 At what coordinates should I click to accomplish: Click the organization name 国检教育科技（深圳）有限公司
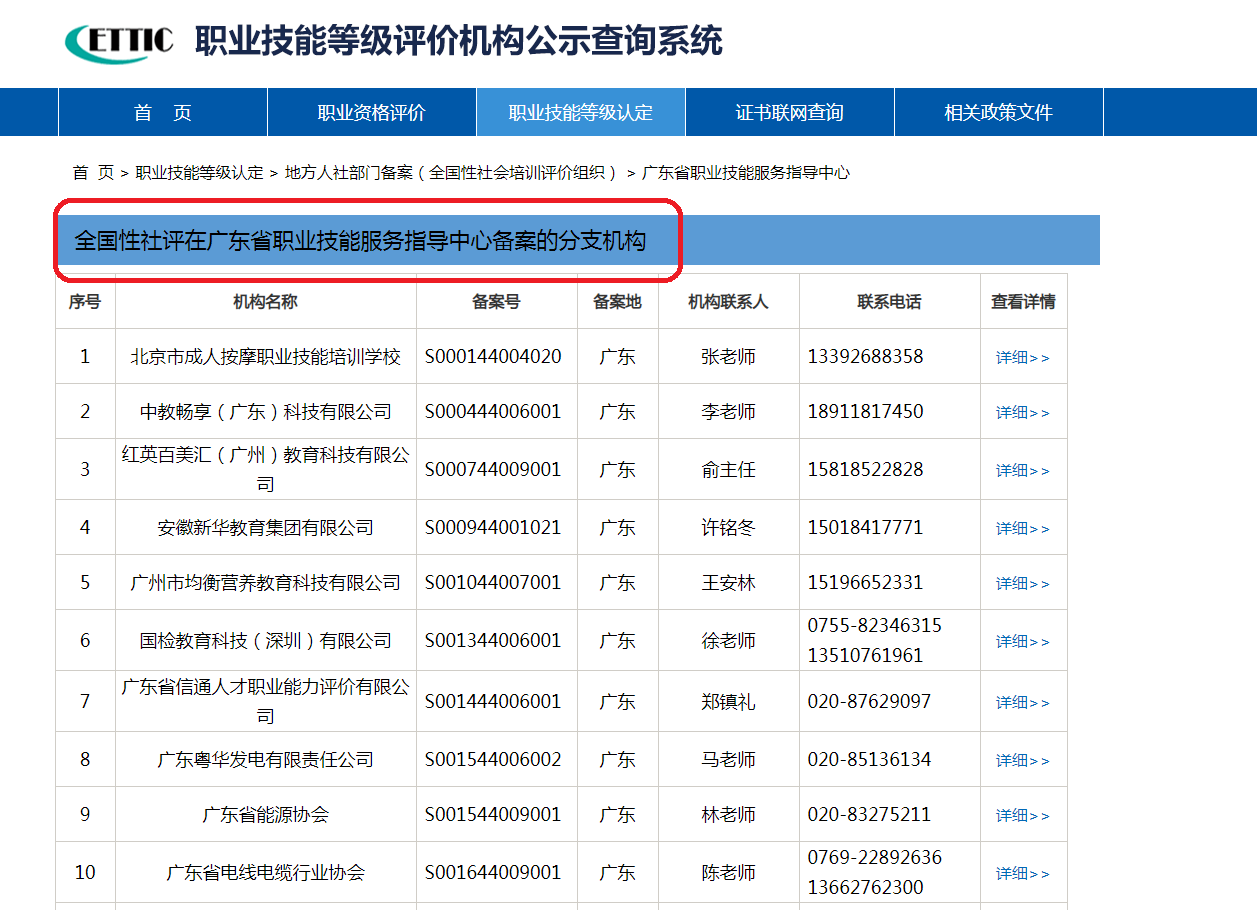266,641
